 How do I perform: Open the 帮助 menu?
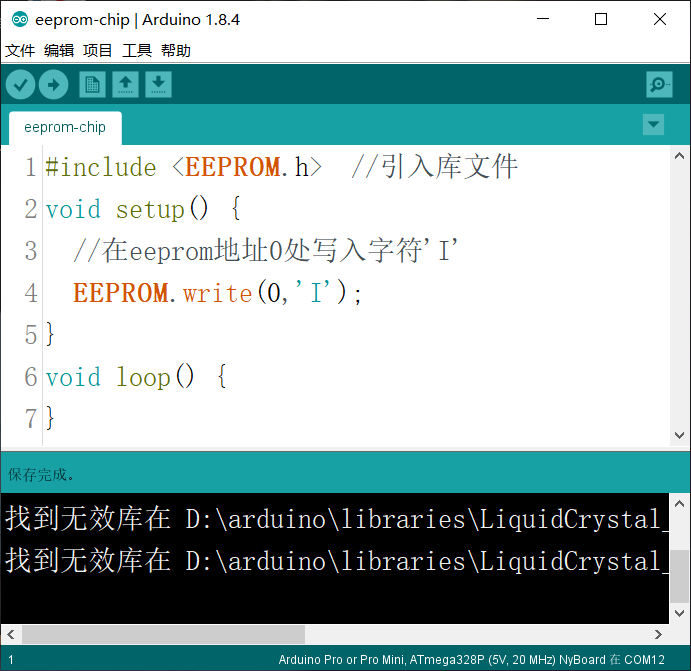[176, 51]
